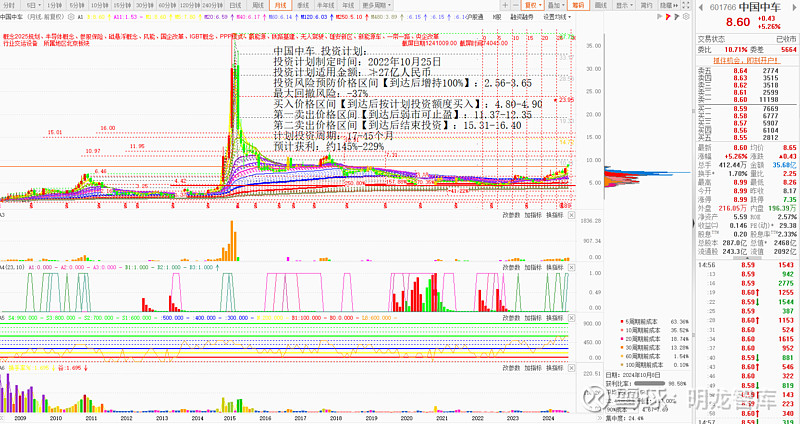Switch to 周线 weekly chart
This screenshot has height=424, width=800.
pyautogui.click(x=258, y=5)
